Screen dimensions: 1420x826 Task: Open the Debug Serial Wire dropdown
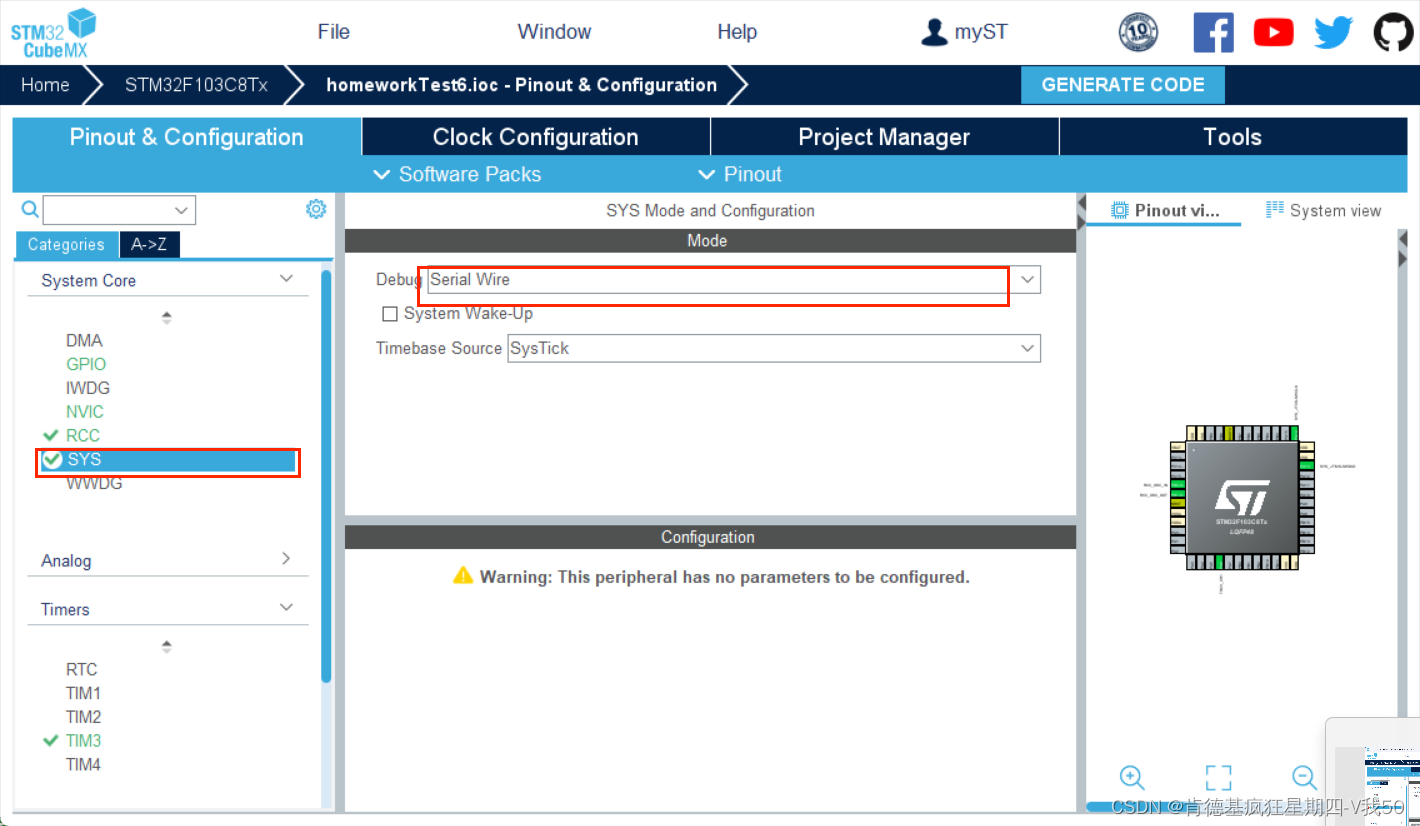coord(734,280)
